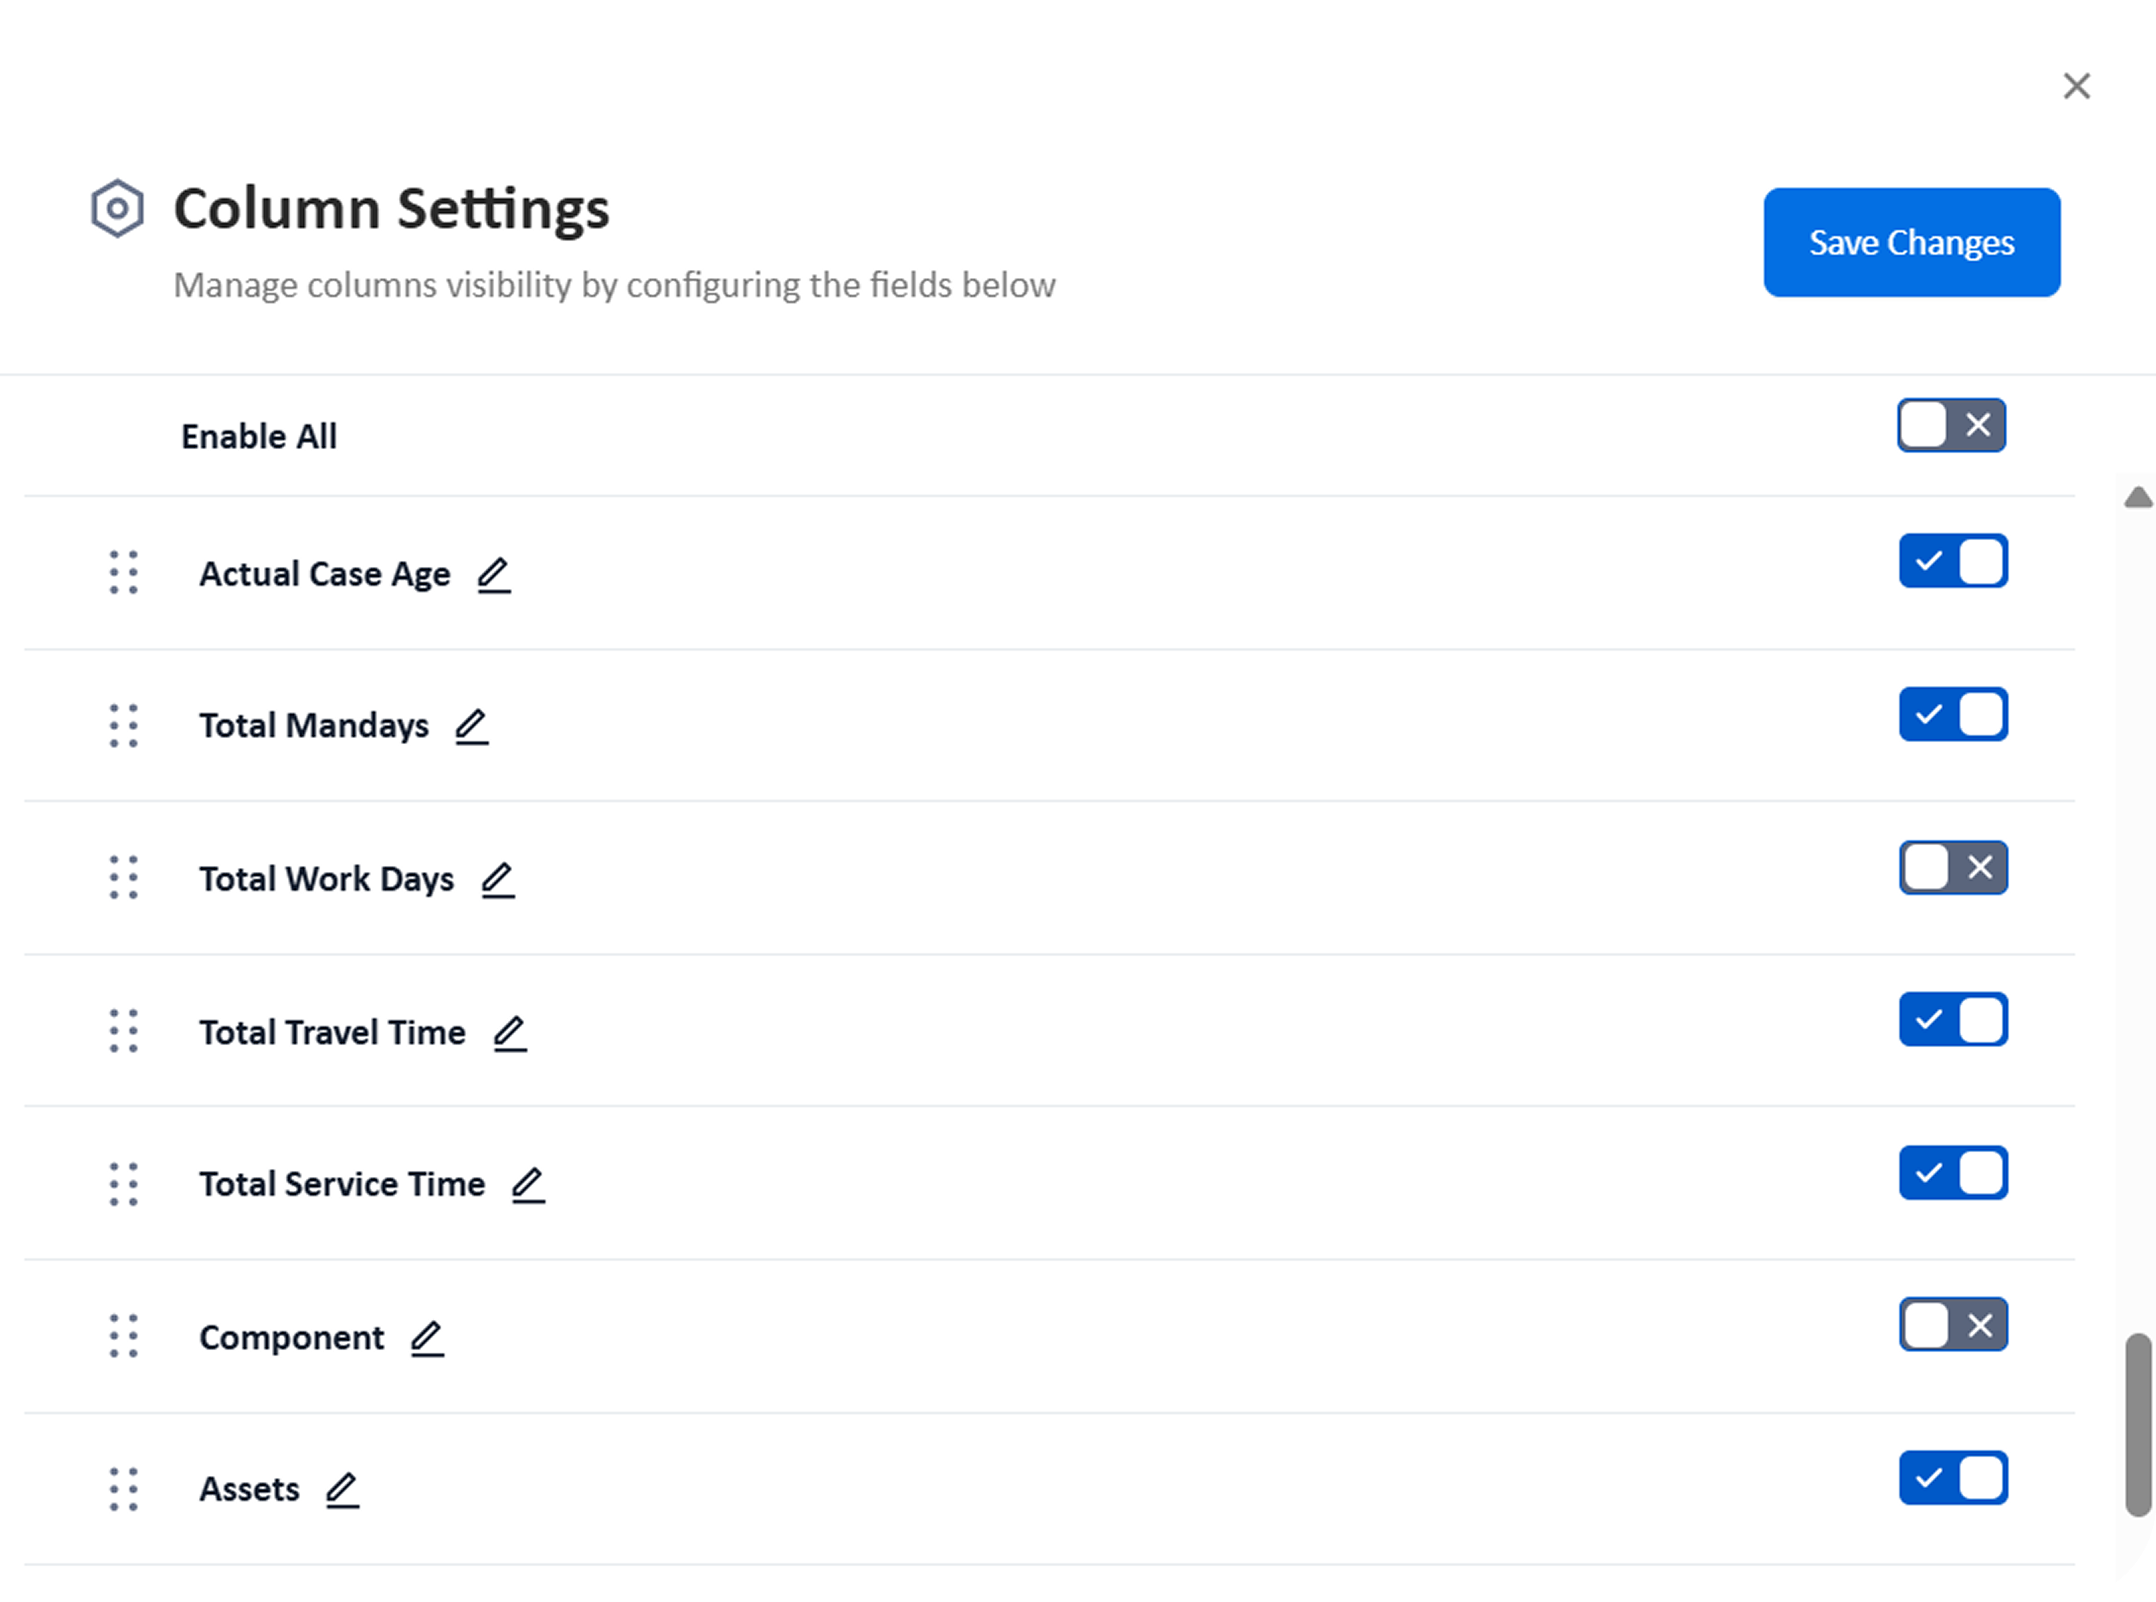Edit the Component column label
2156x1602 pixels.
coord(427,1338)
